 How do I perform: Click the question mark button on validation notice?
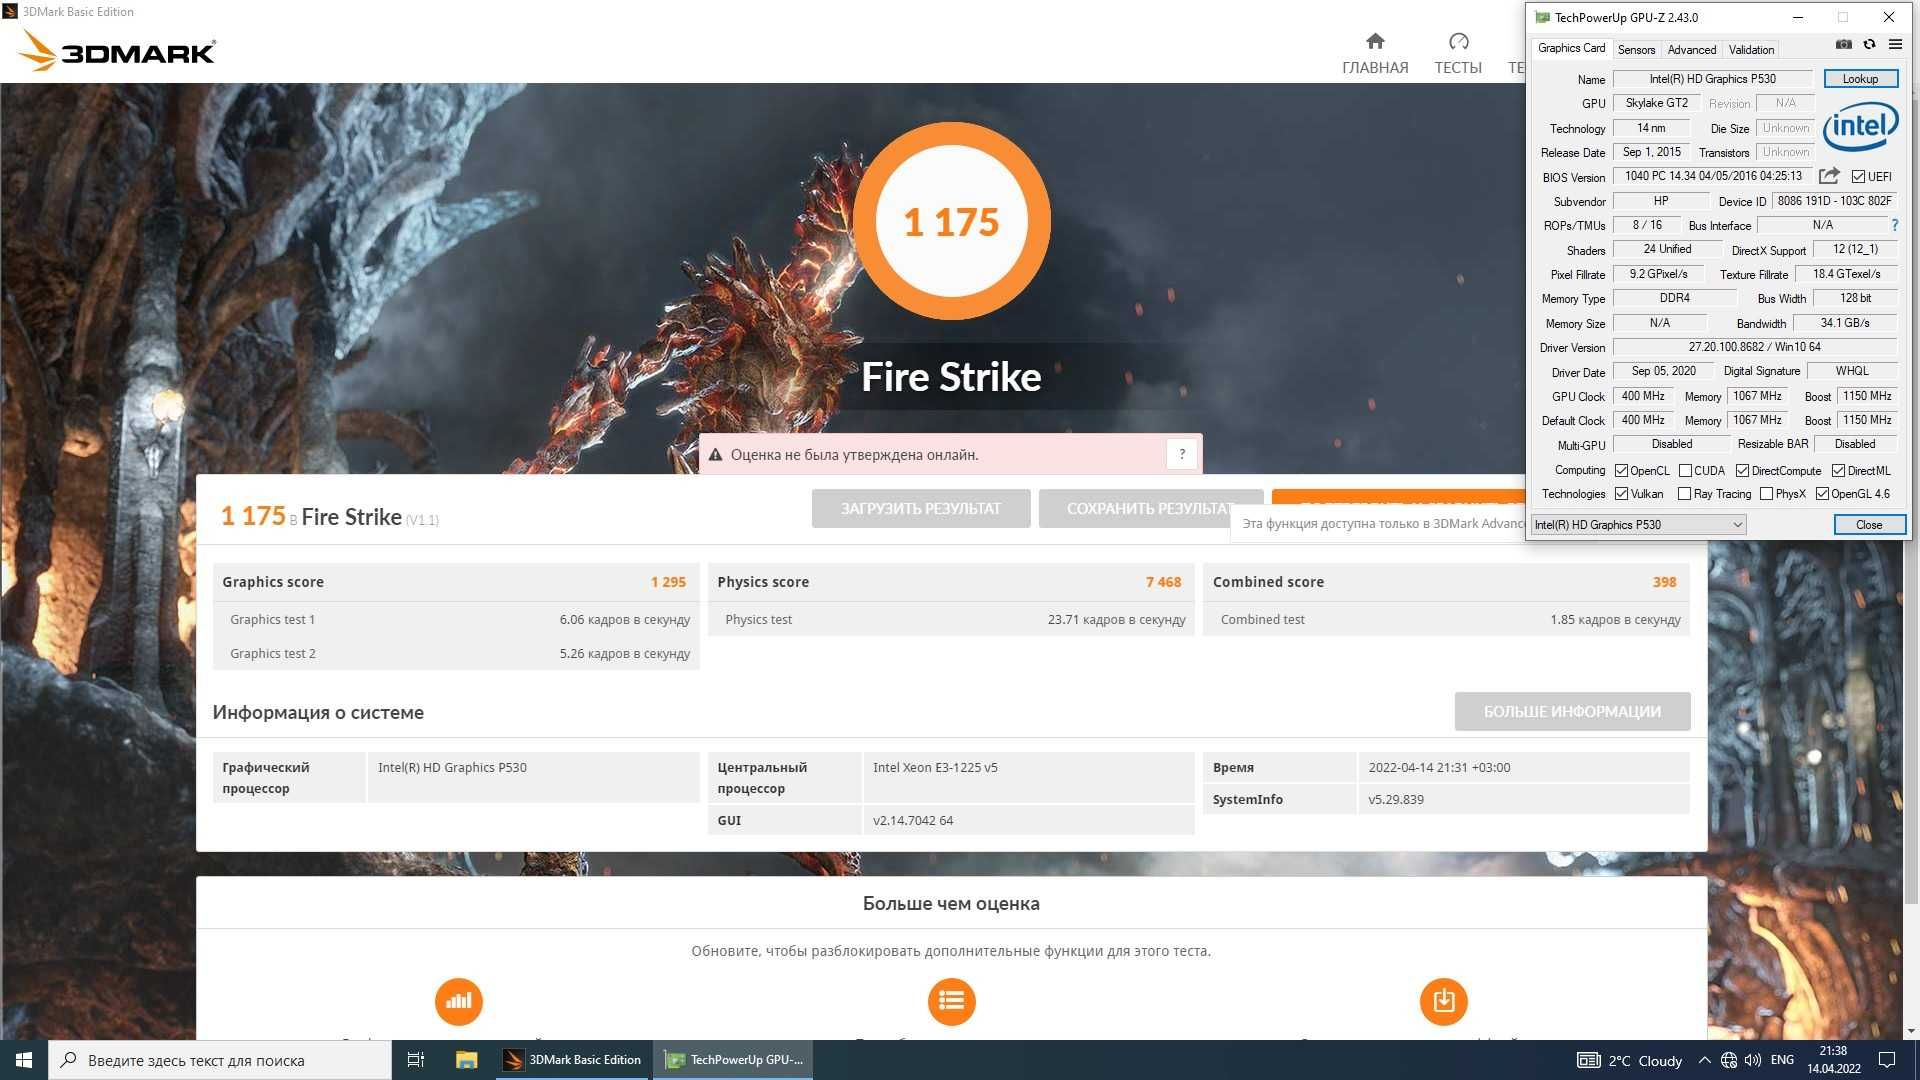[1182, 454]
